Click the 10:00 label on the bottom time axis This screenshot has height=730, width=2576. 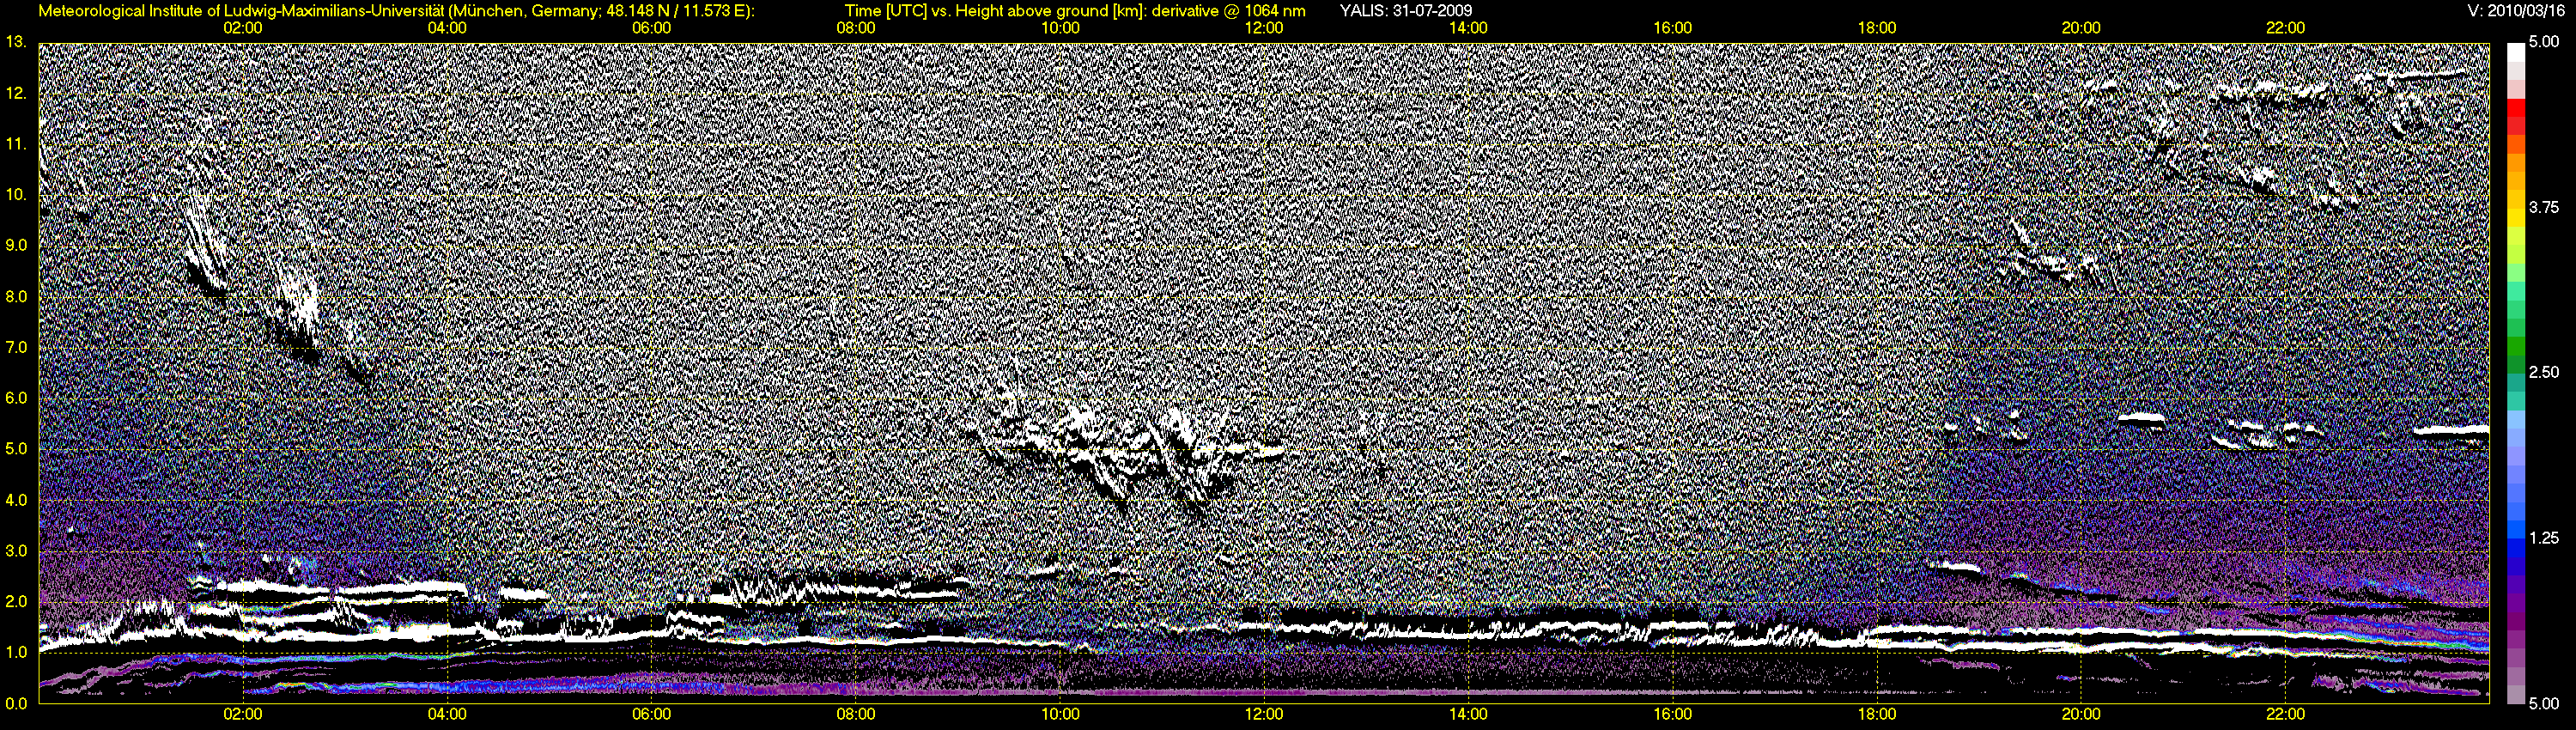pos(1060,714)
